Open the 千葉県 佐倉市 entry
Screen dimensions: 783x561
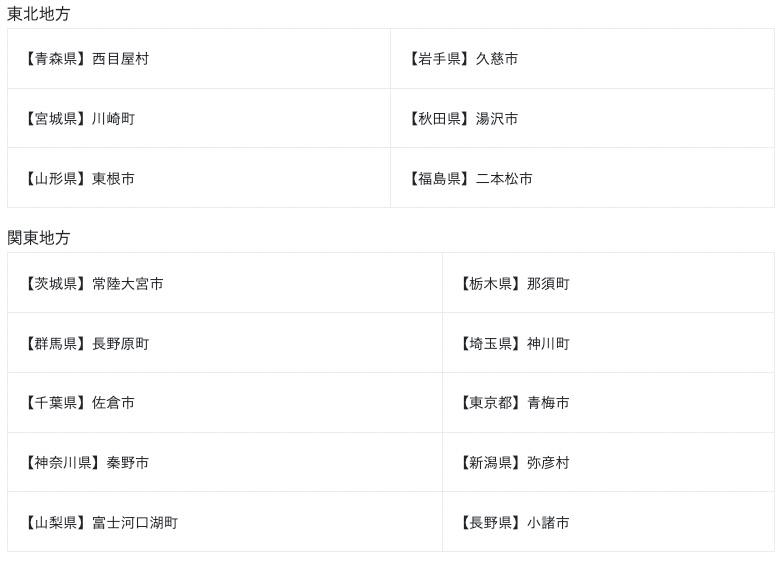[x=78, y=403]
